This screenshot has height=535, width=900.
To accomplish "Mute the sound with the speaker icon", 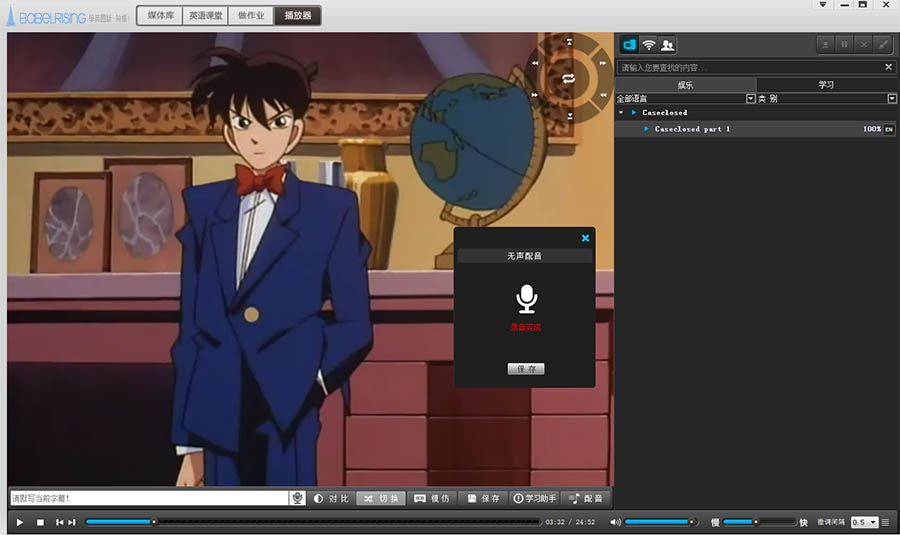I will pos(615,522).
